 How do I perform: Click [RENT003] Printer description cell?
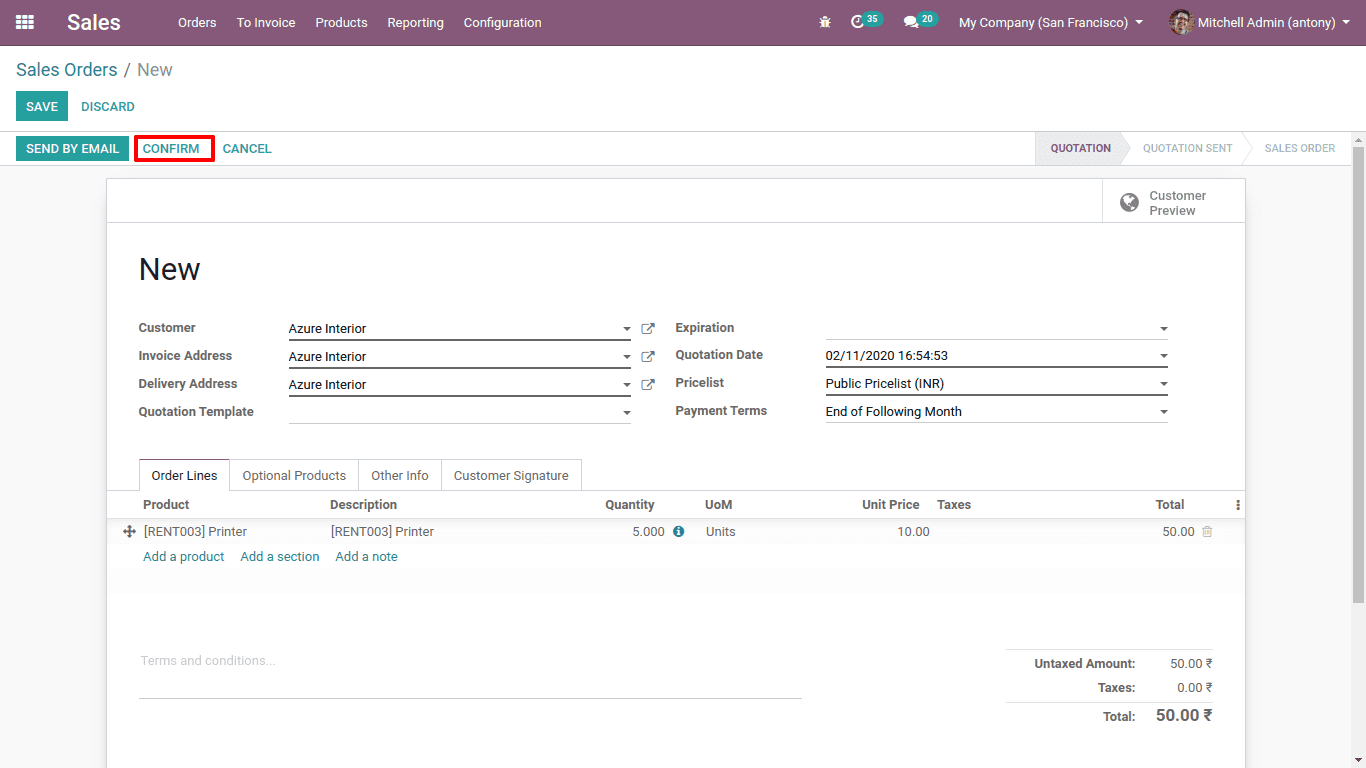[x=383, y=532]
